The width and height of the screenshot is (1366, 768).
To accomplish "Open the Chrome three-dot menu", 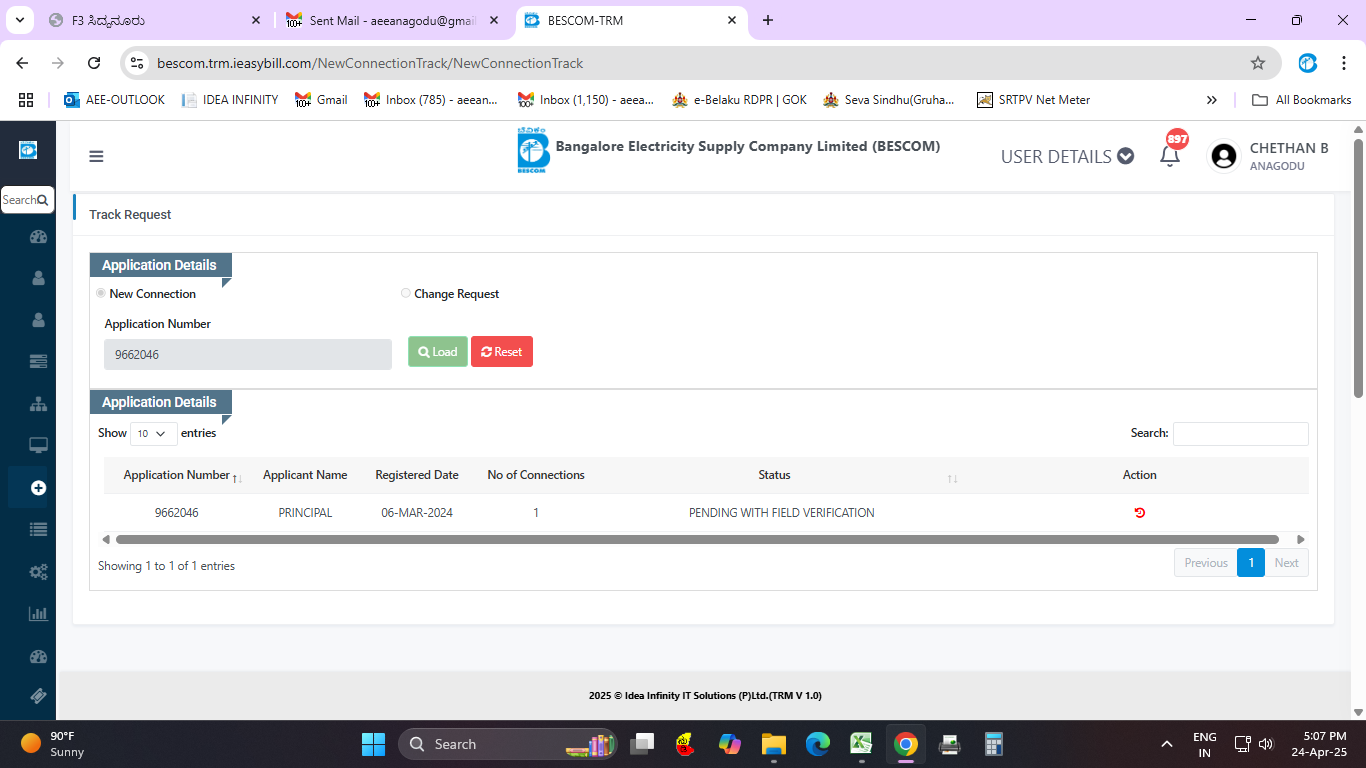I will point(1344,63).
